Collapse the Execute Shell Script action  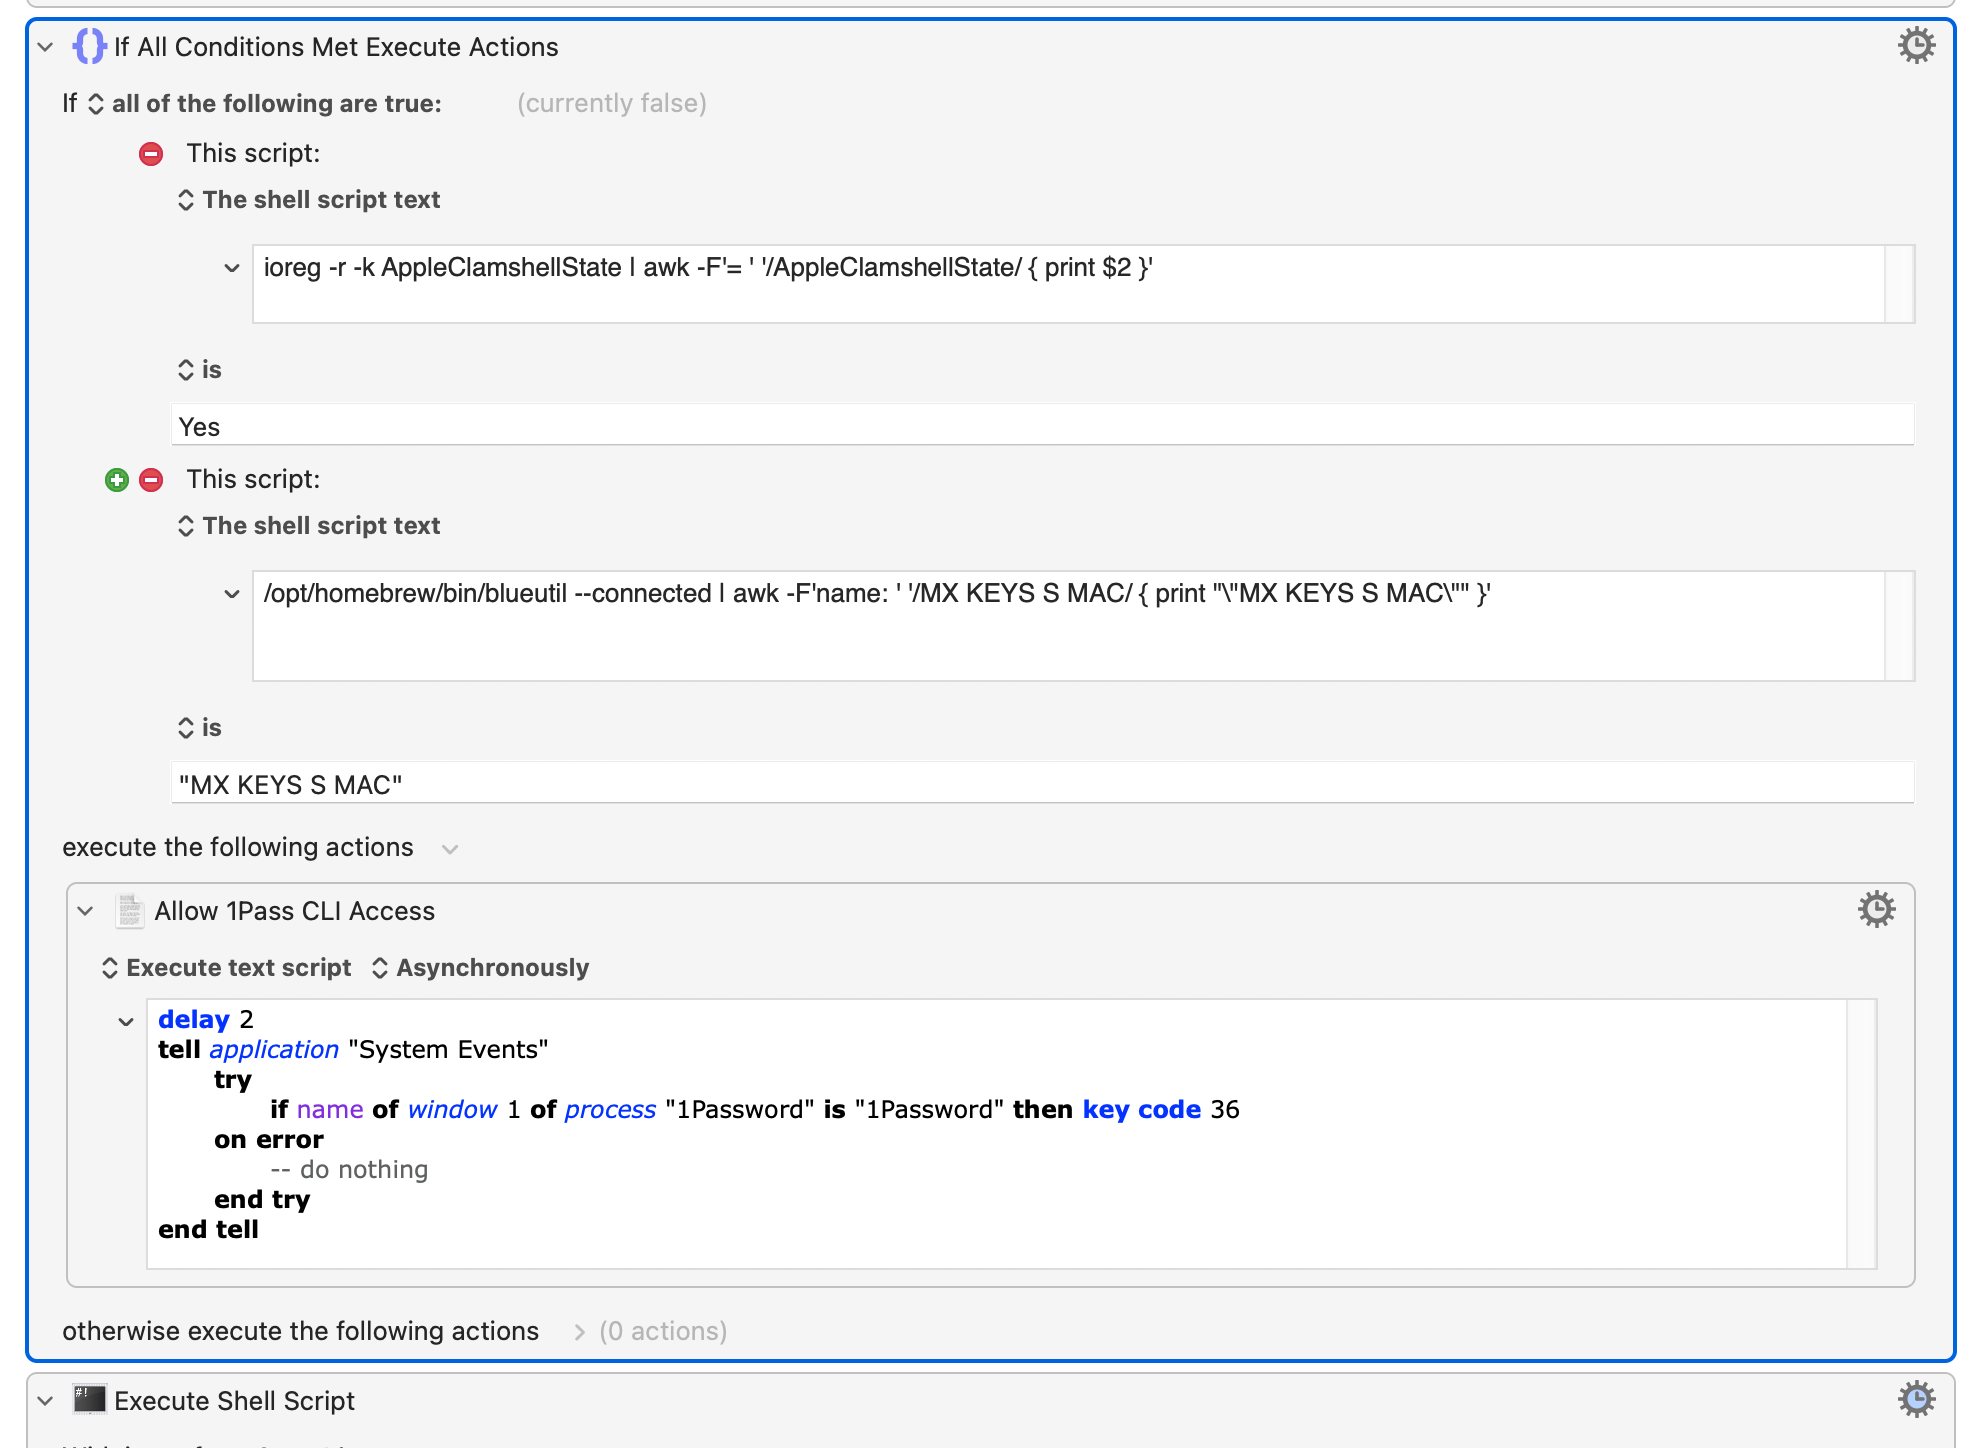click(x=45, y=1401)
